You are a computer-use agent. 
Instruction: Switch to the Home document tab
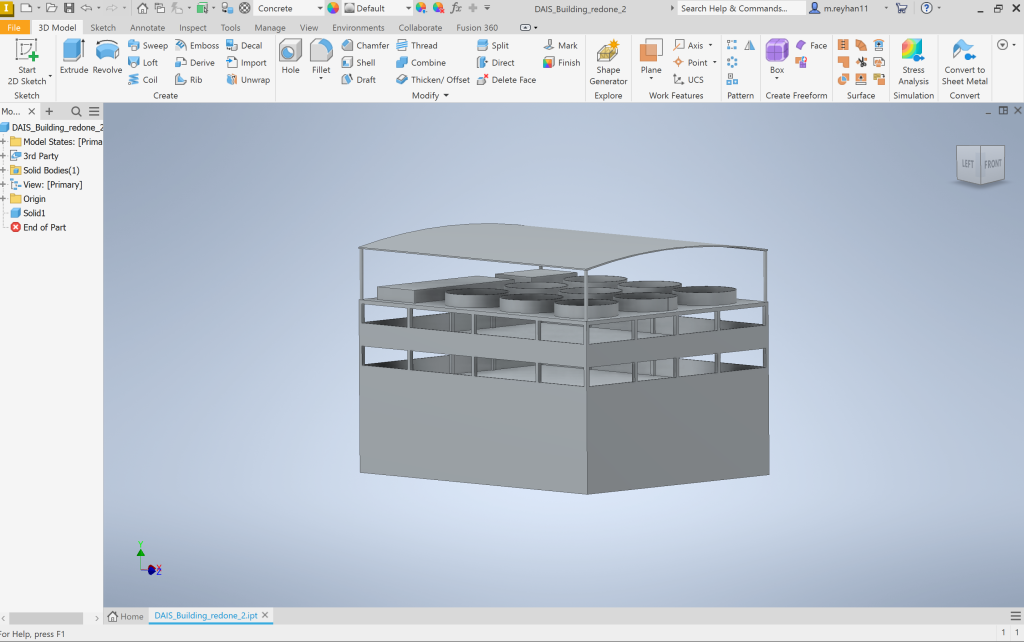click(126, 616)
